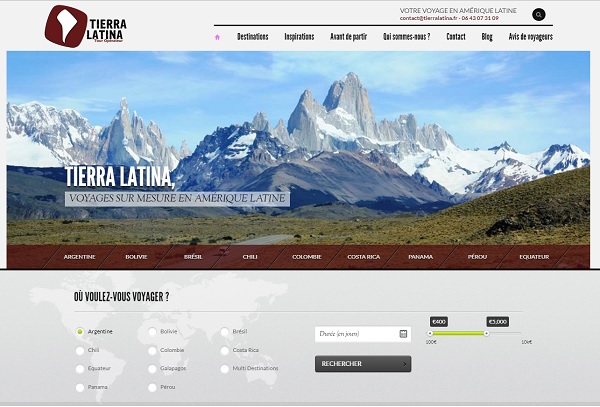The width and height of the screenshot is (600, 407).
Task: Click the search magnifier icon
Action: coord(539,15)
